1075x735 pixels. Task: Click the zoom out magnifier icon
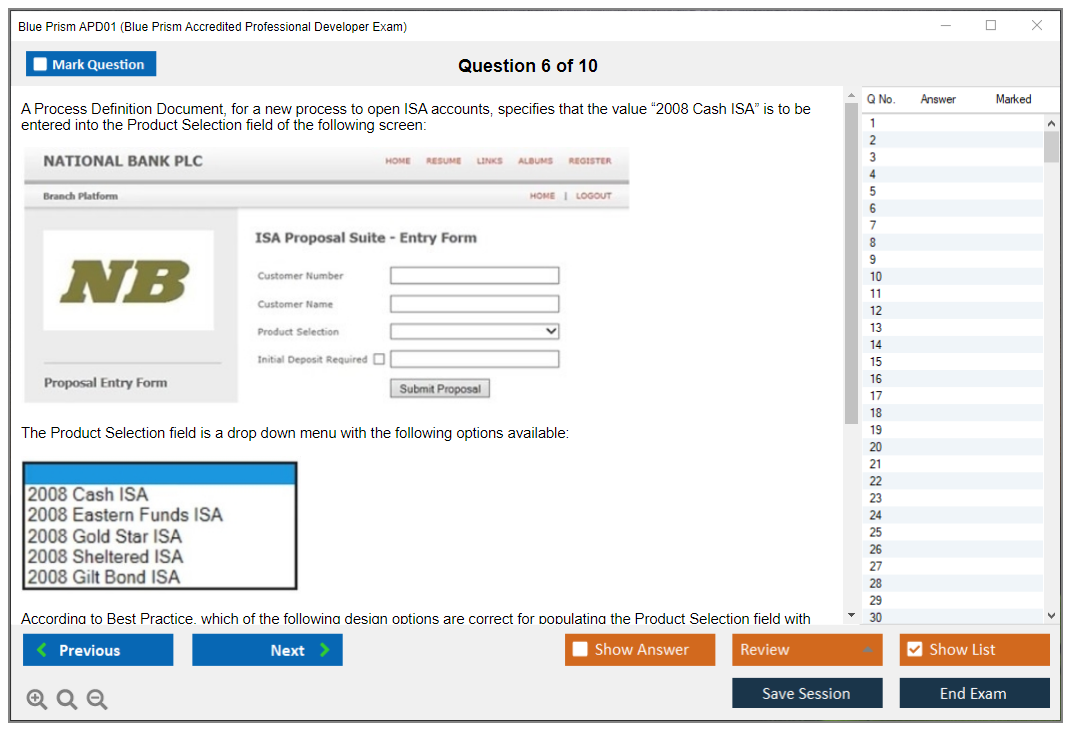pyautogui.click(x=97, y=700)
